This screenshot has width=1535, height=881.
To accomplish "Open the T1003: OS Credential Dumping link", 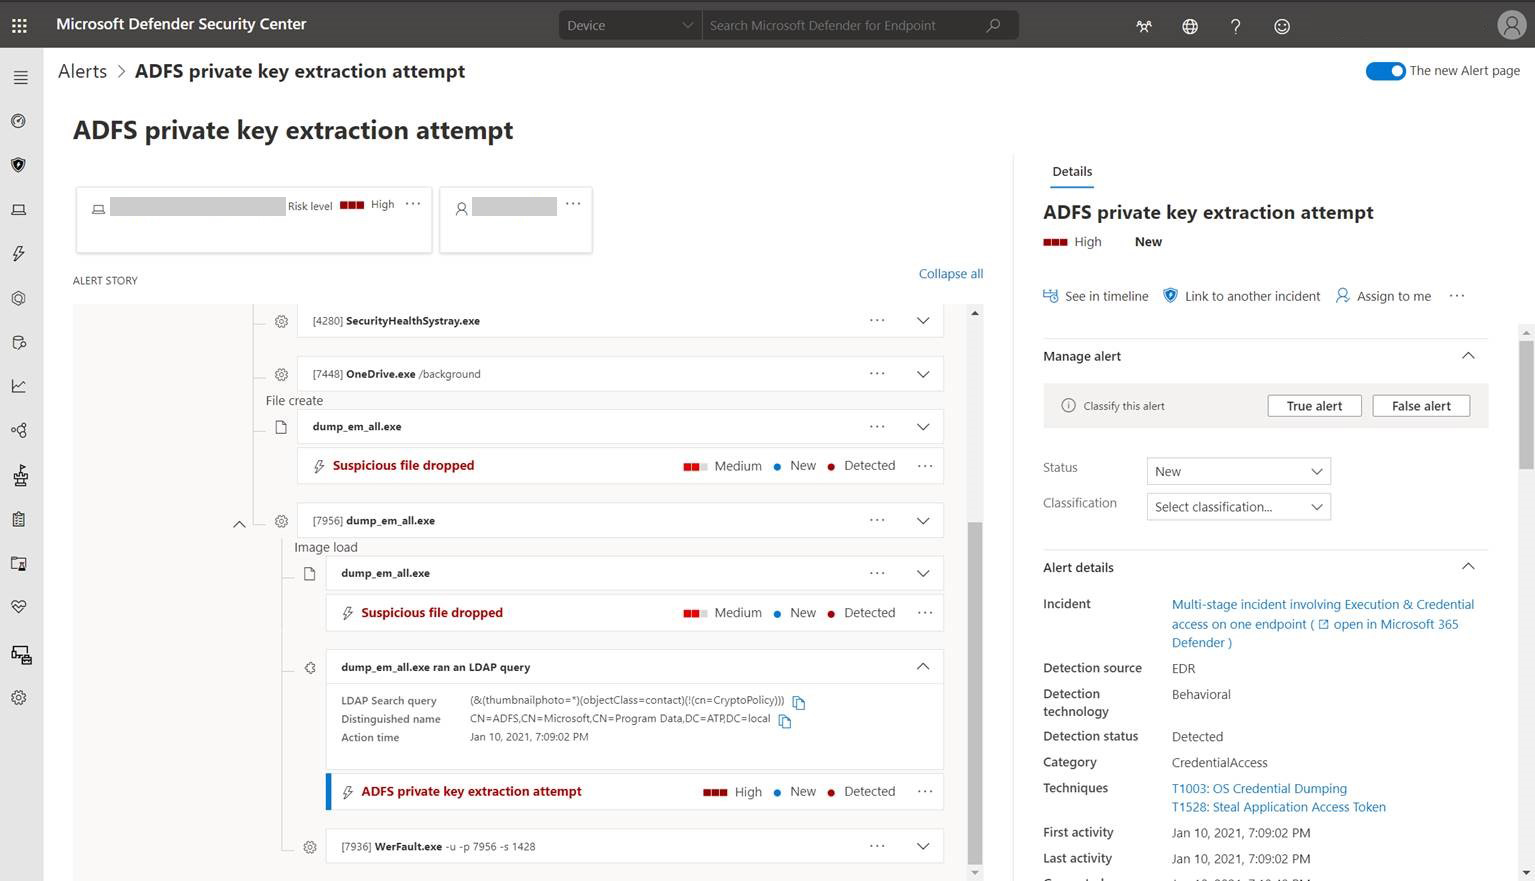I will pos(1258,788).
